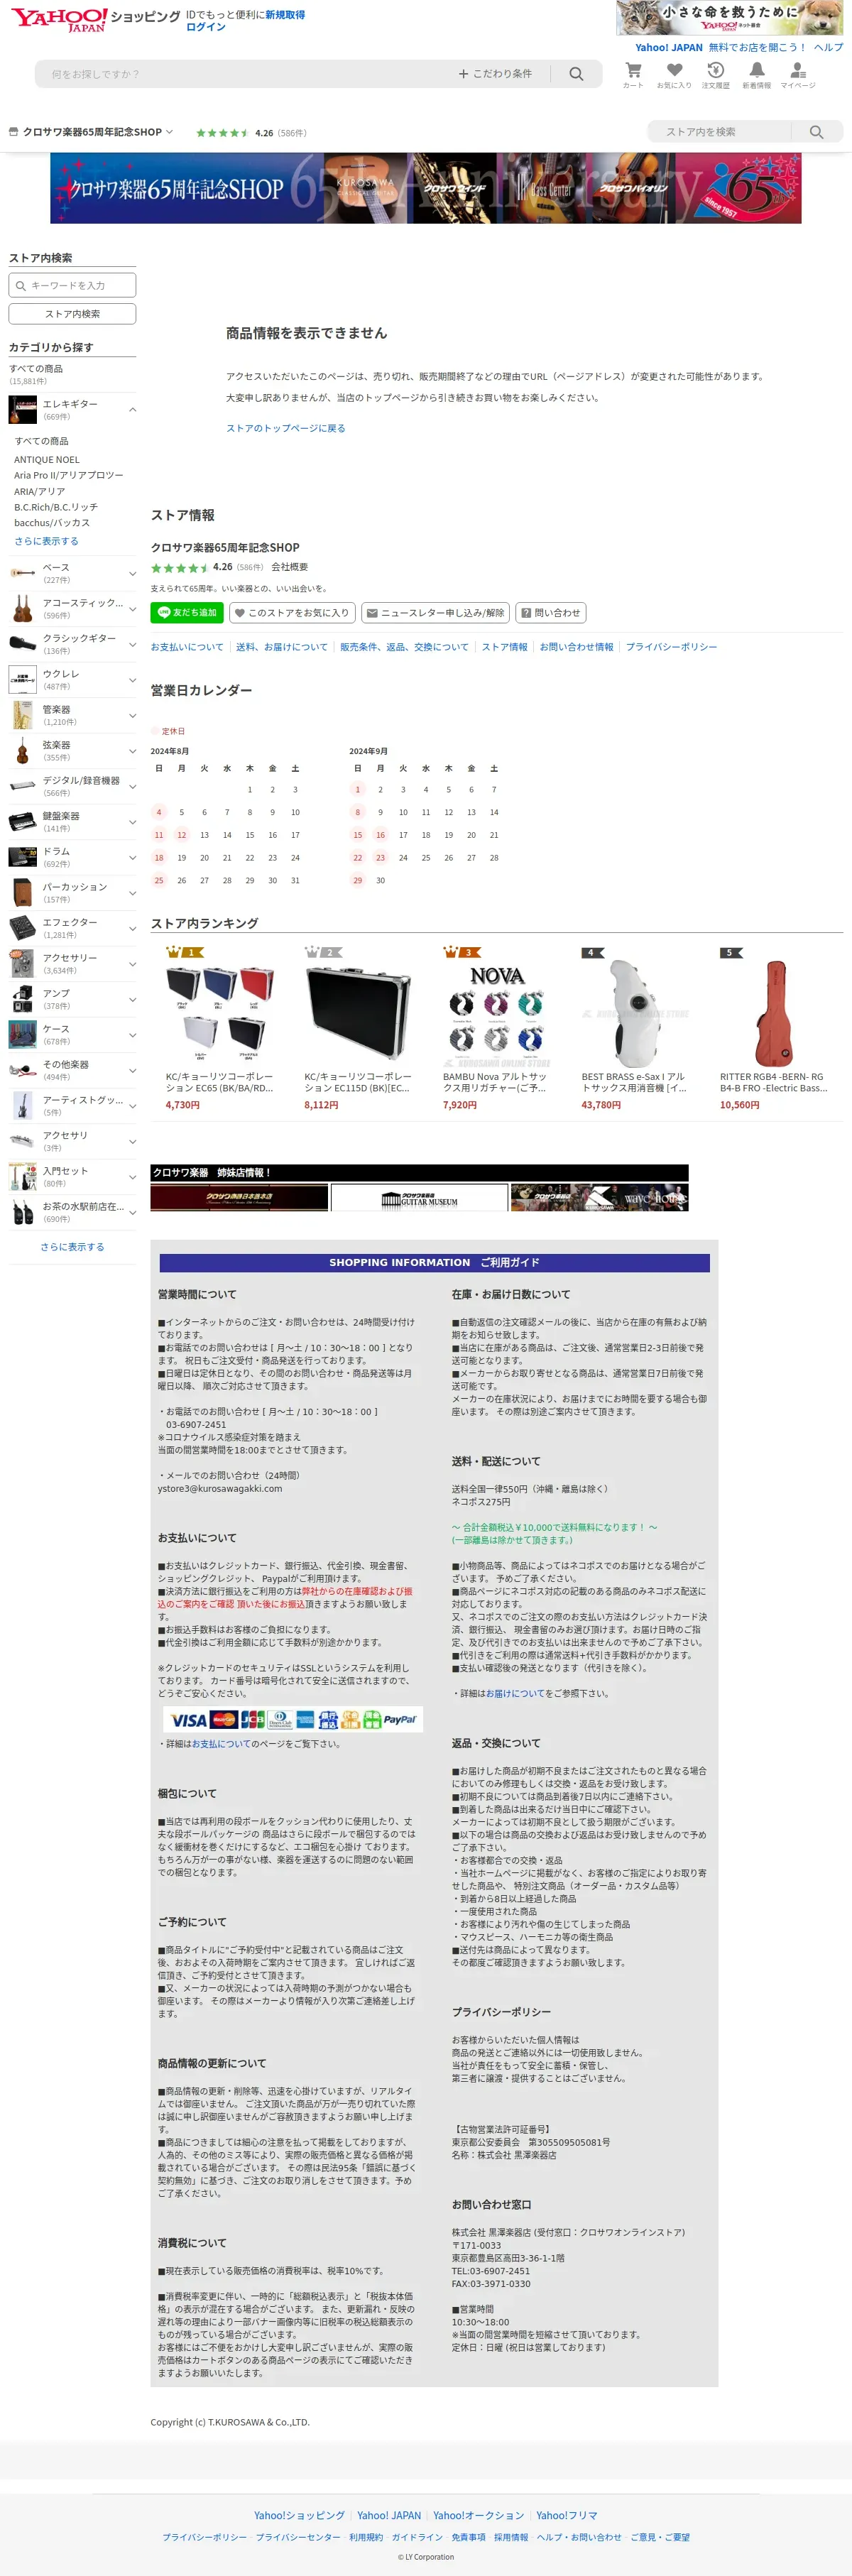The height and width of the screenshot is (2576, 852).
Task: Open 送料、お届けについて link
Action: [282, 647]
